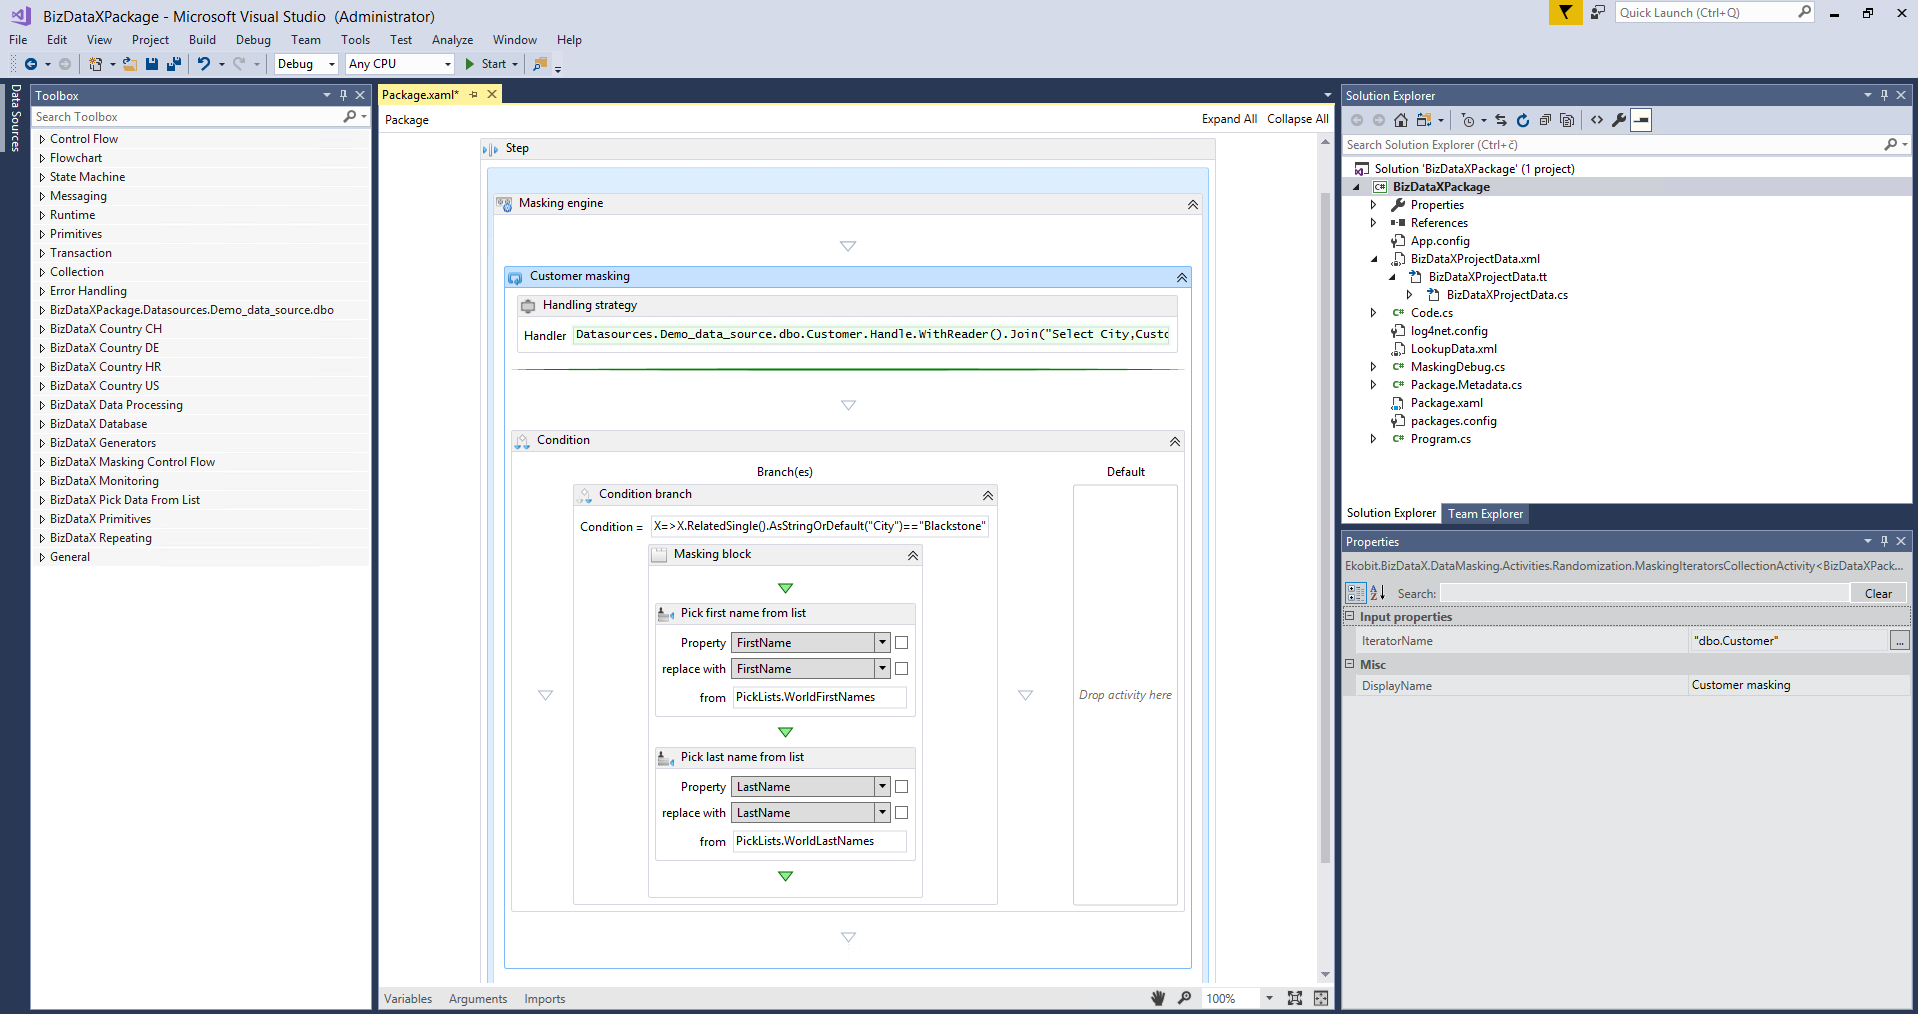Sort Properties grid alphabetically
This screenshot has height=1014, width=1918.
tap(1378, 593)
